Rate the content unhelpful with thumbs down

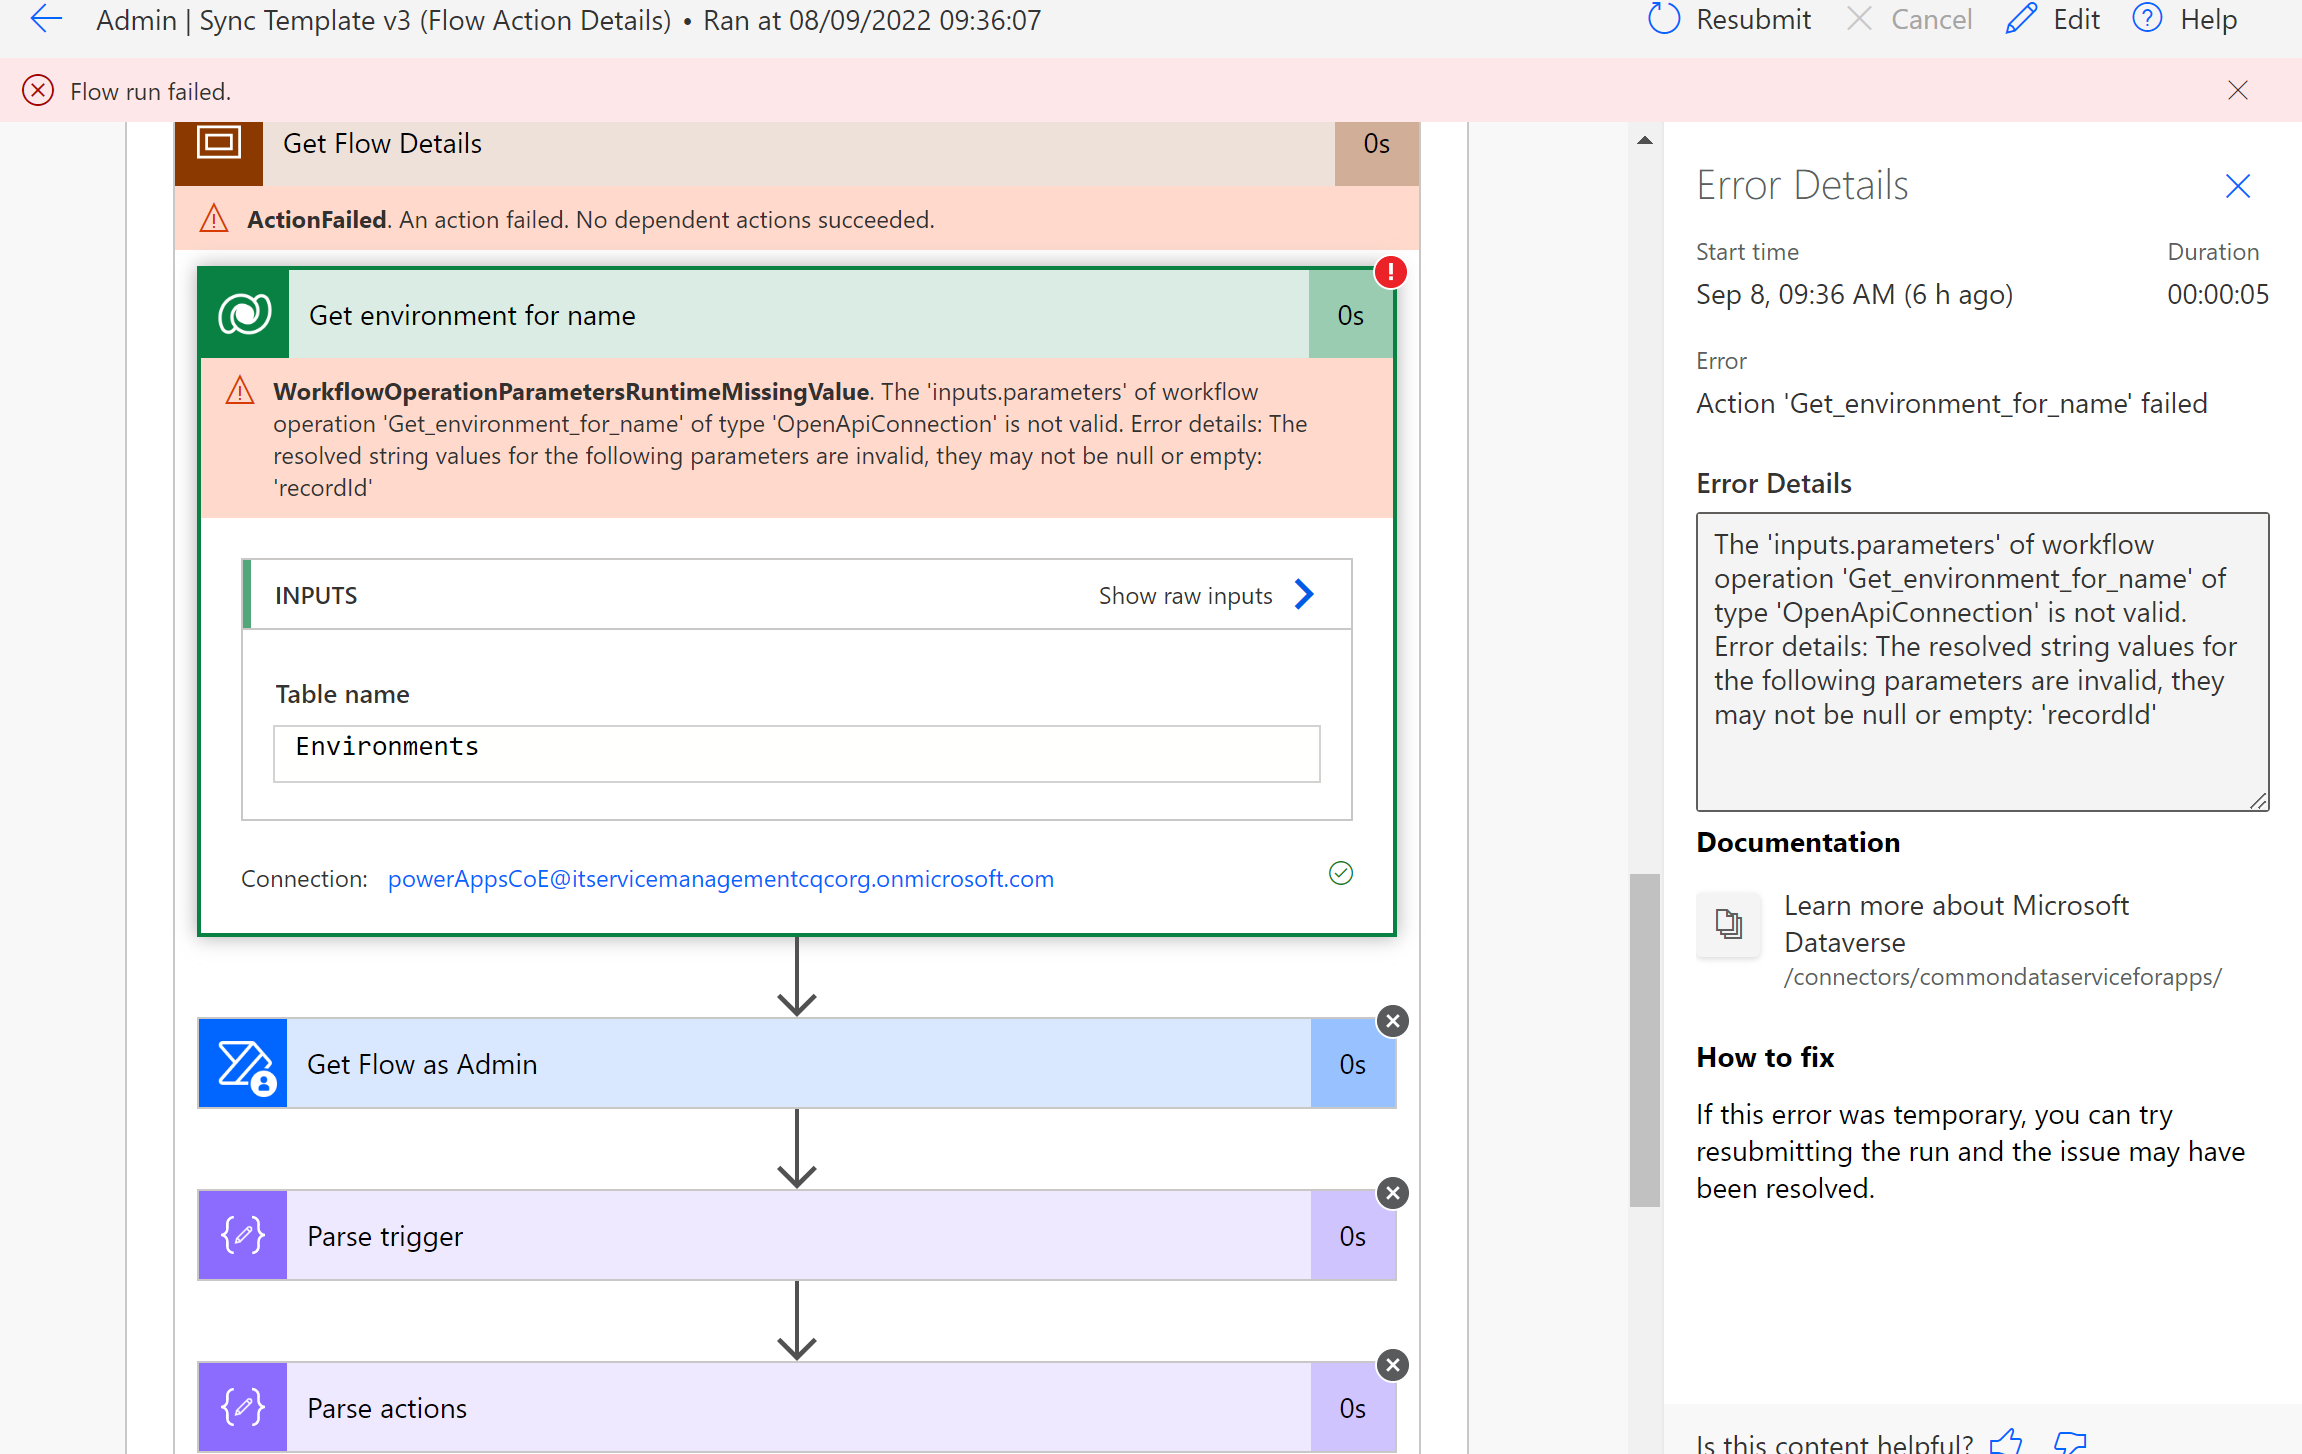point(2068,1443)
